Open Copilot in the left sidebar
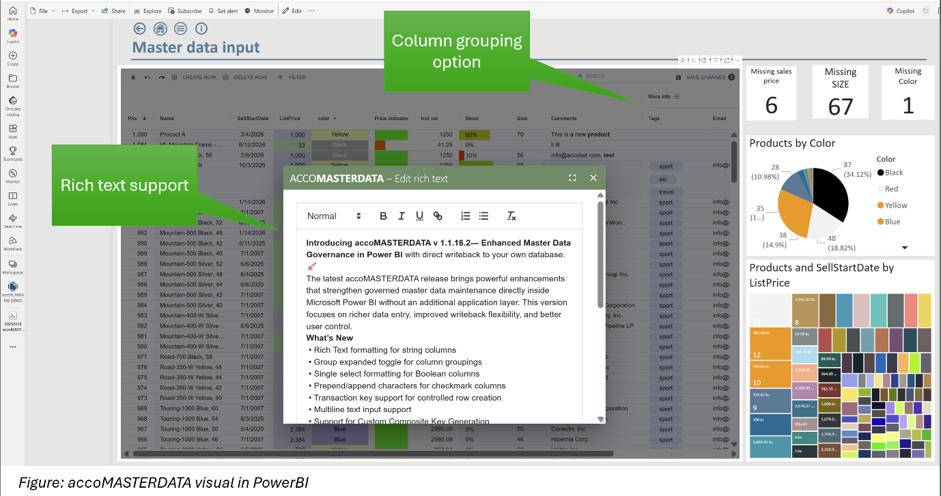This screenshot has height=496, width=941. [13, 36]
